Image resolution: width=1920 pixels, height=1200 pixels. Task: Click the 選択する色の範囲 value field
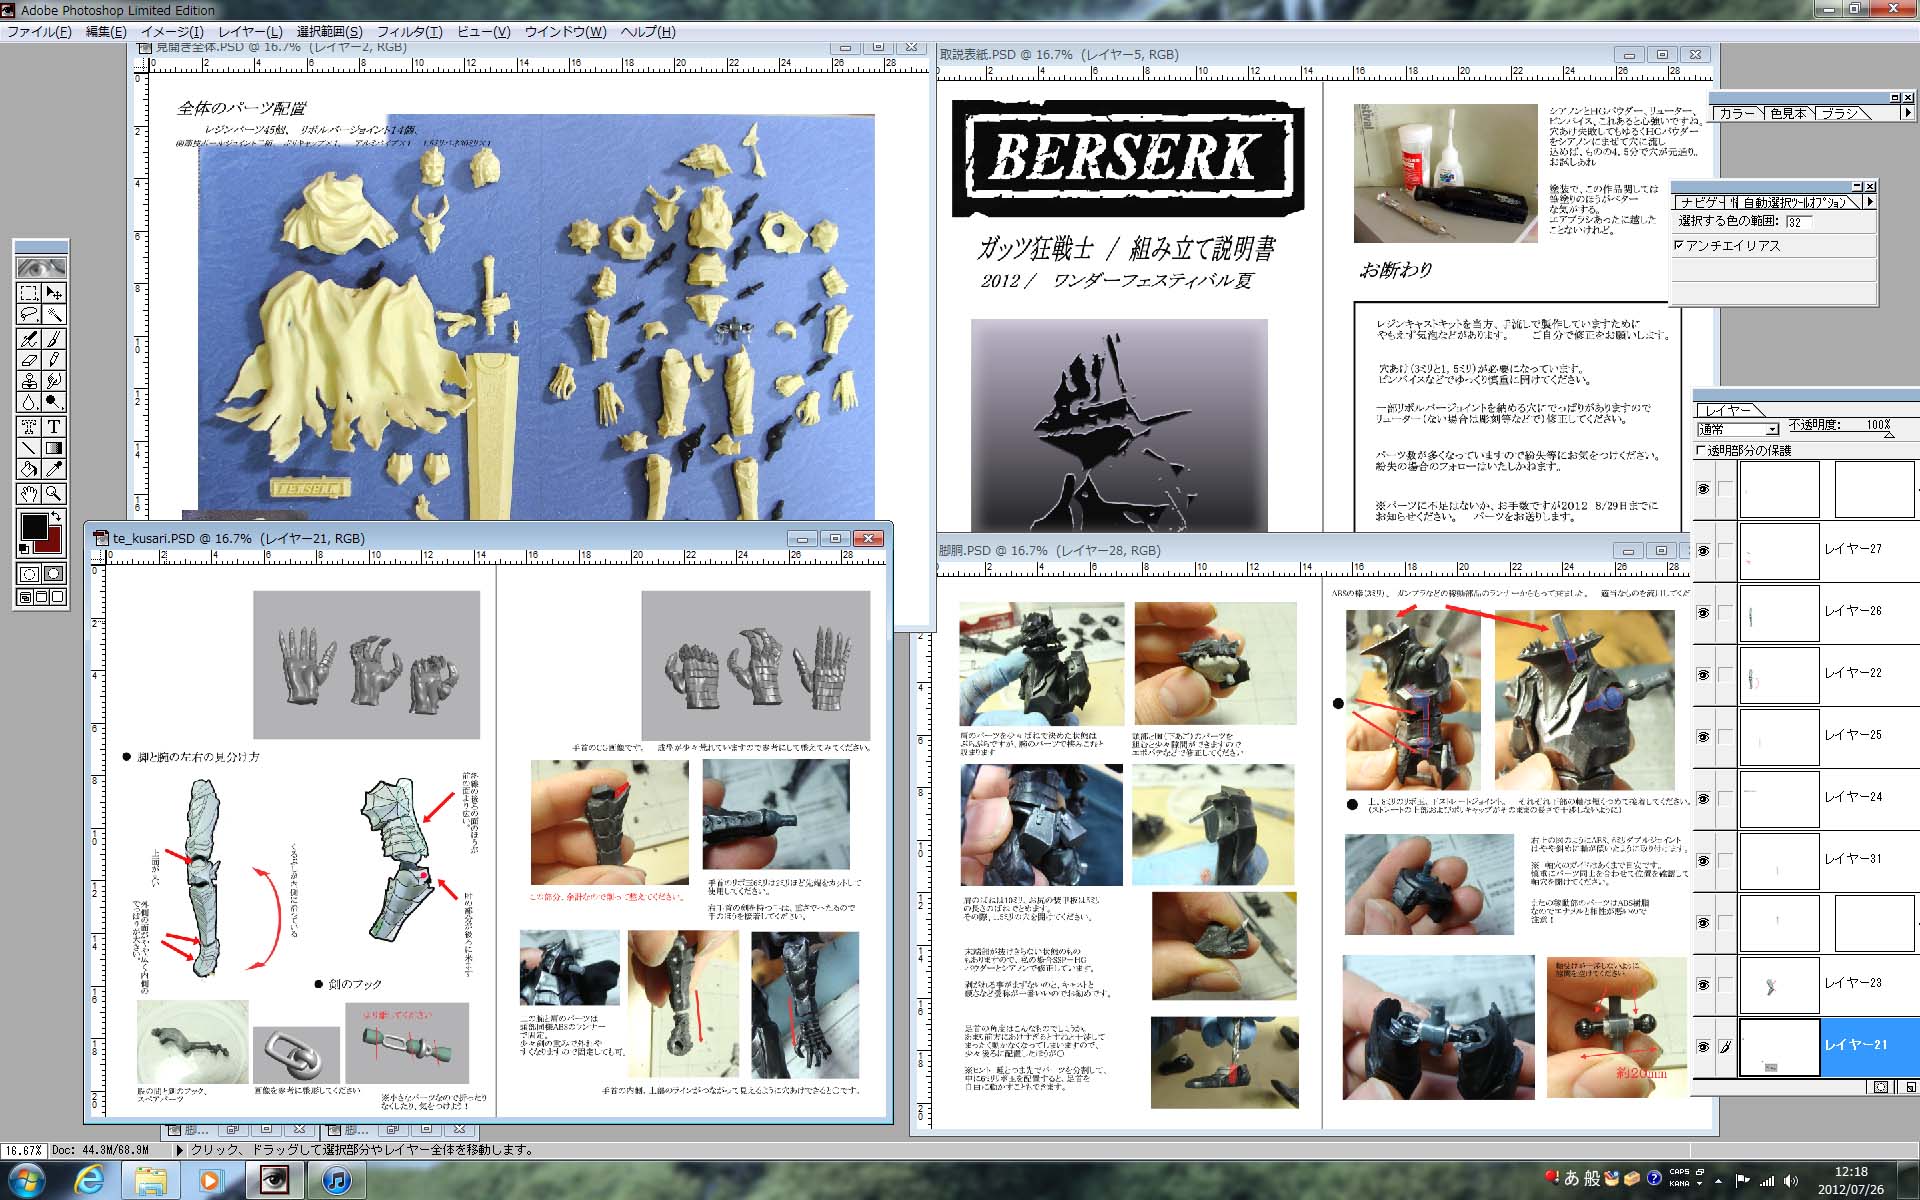pos(1798,222)
